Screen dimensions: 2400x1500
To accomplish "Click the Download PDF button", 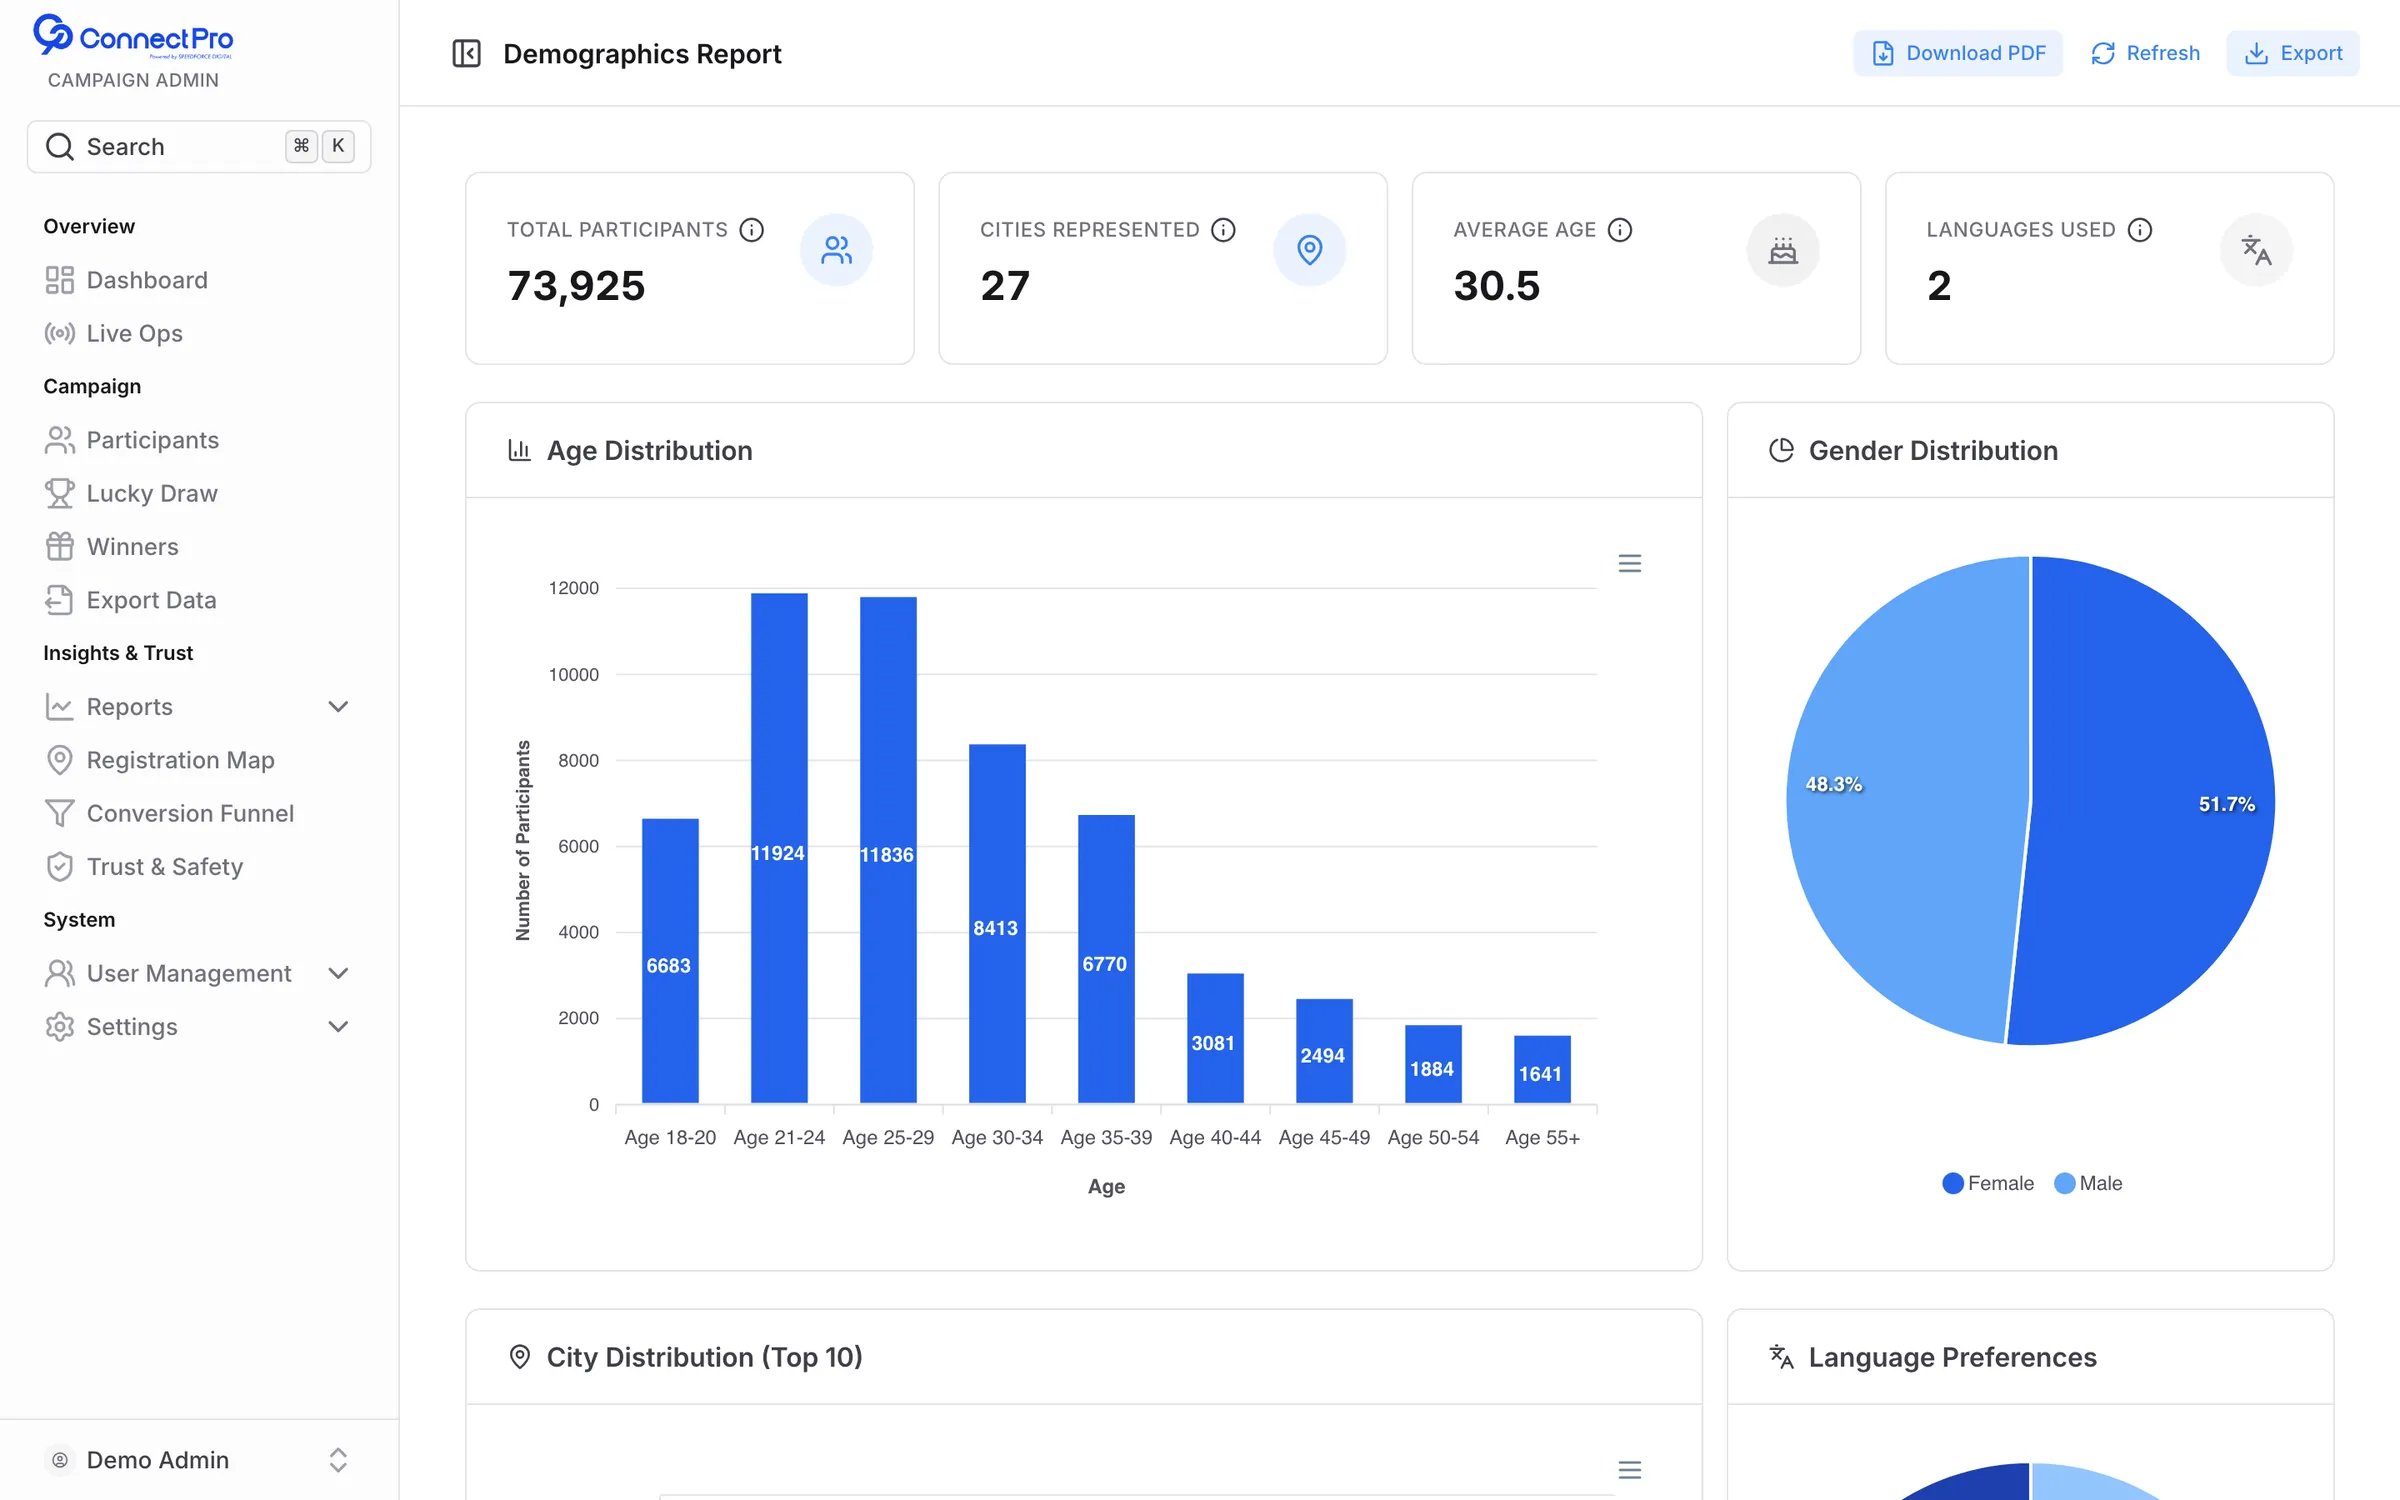I will (1958, 53).
